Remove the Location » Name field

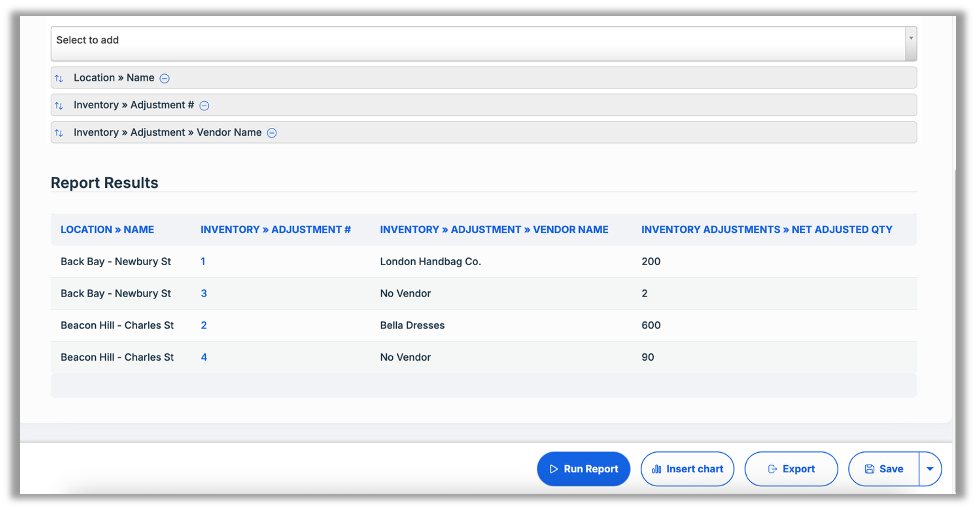[165, 78]
